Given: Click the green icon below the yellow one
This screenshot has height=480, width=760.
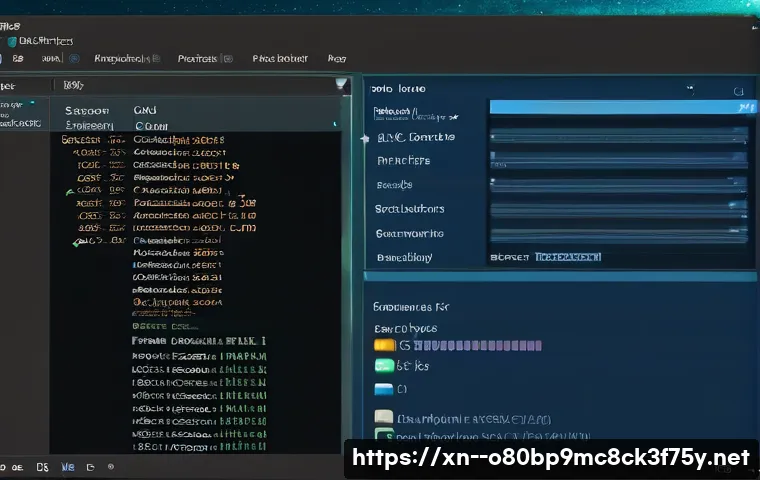Looking at the screenshot, I should [x=384, y=366].
